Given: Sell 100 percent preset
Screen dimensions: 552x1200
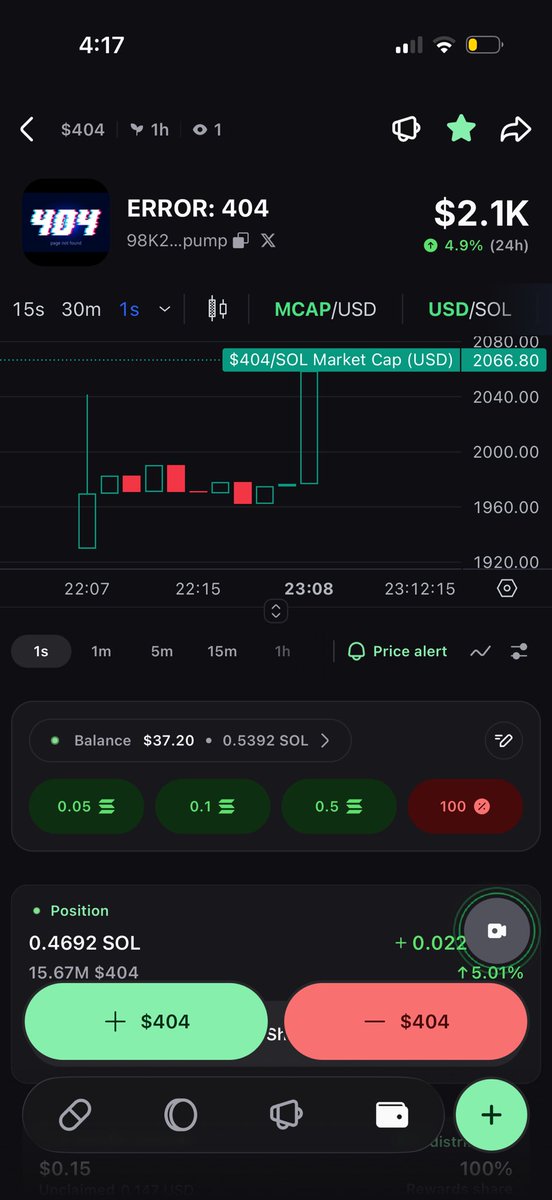Looking at the screenshot, I should (465, 806).
